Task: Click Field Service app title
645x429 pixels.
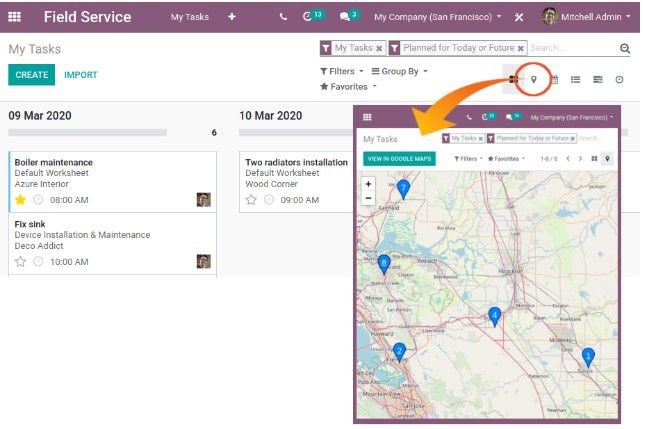Action: click(87, 17)
